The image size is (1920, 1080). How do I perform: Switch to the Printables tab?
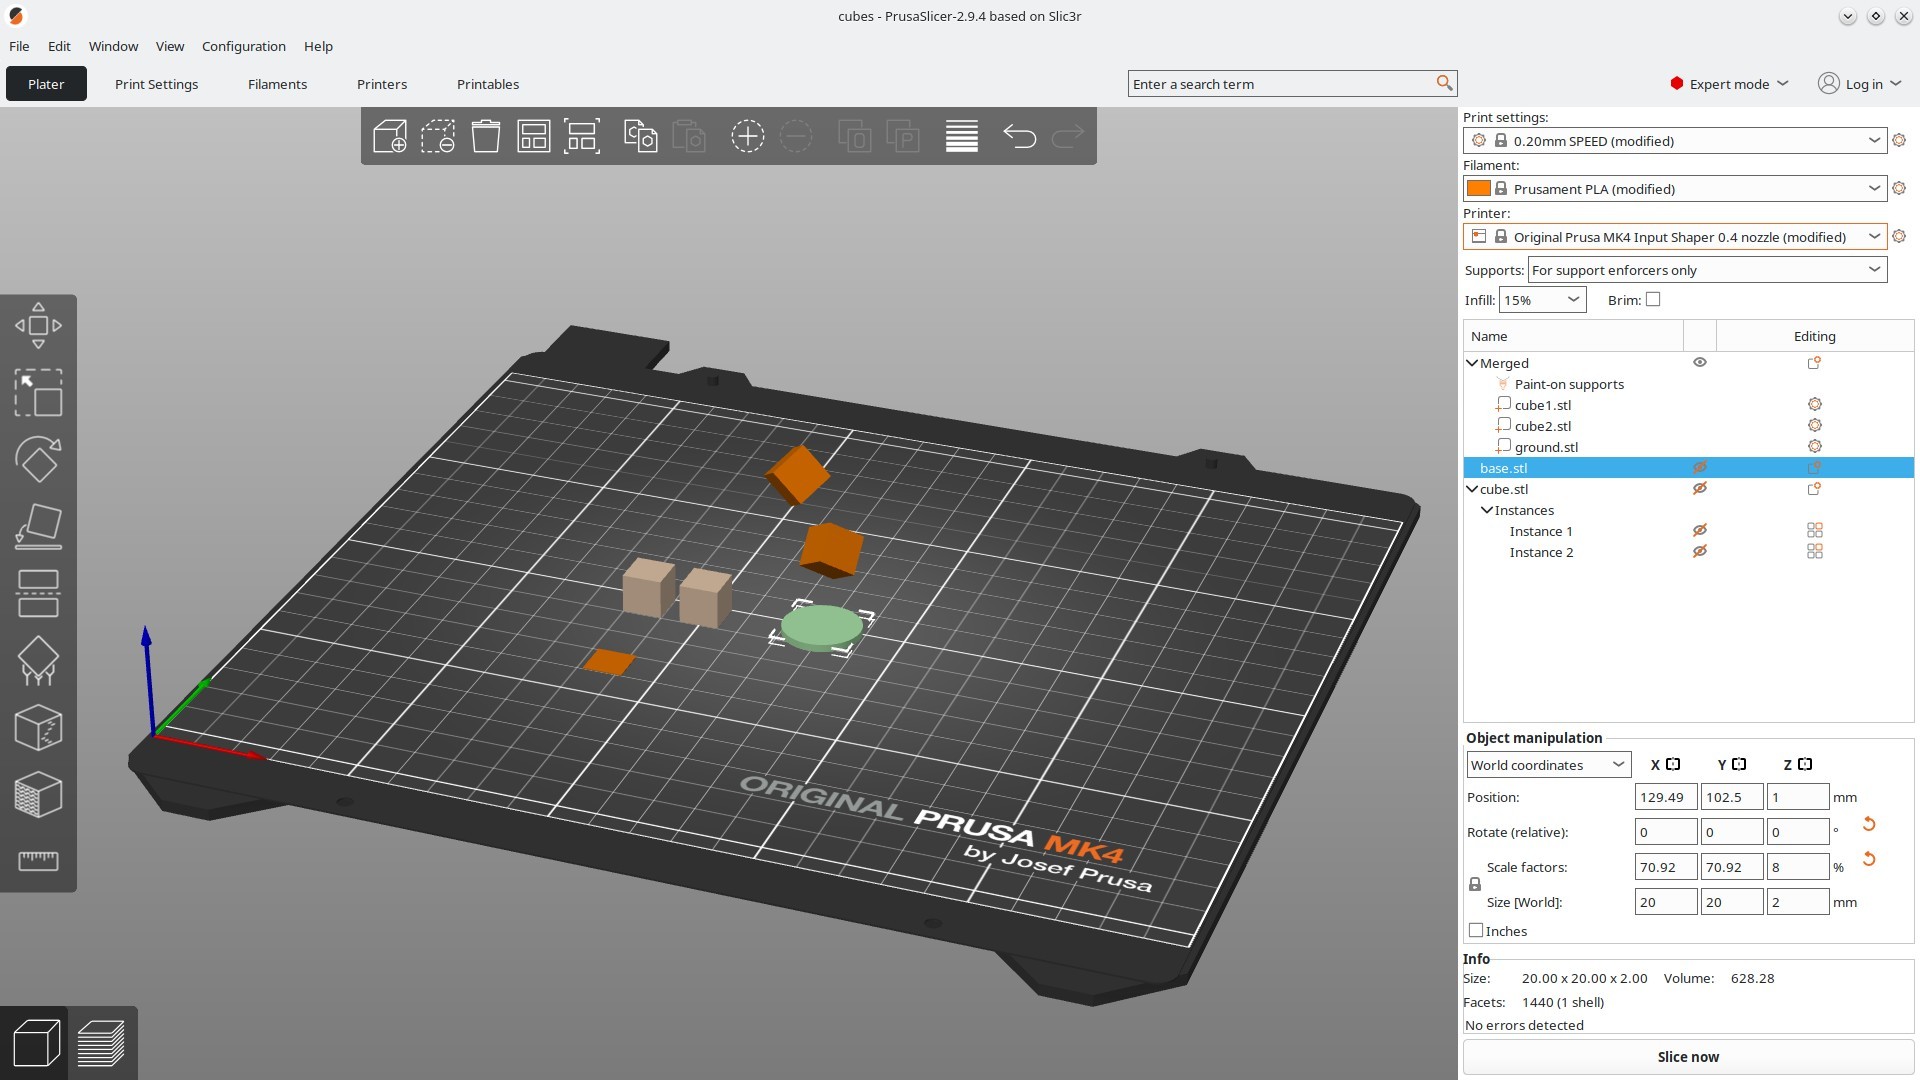tap(488, 84)
